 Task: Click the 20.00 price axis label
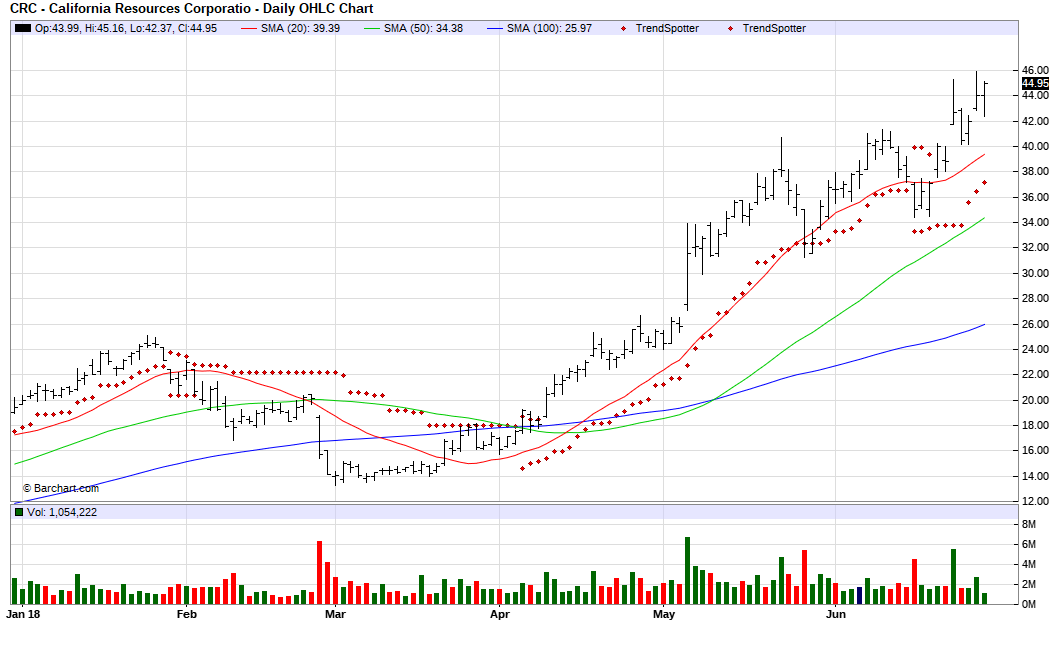click(x=1035, y=400)
